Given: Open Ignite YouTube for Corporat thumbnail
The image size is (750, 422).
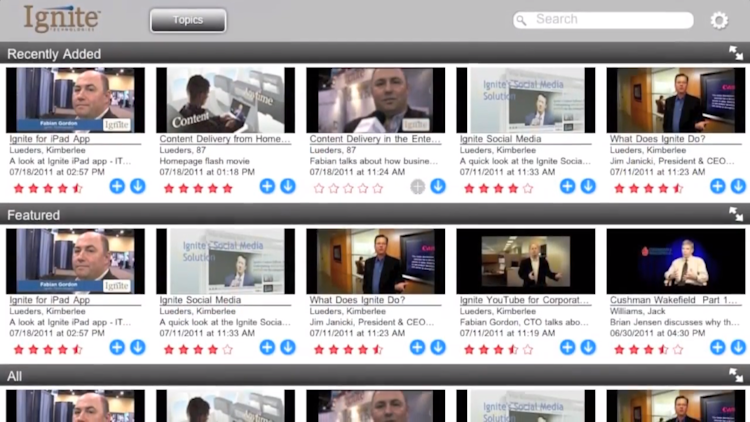Looking at the screenshot, I should (x=526, y=261).
